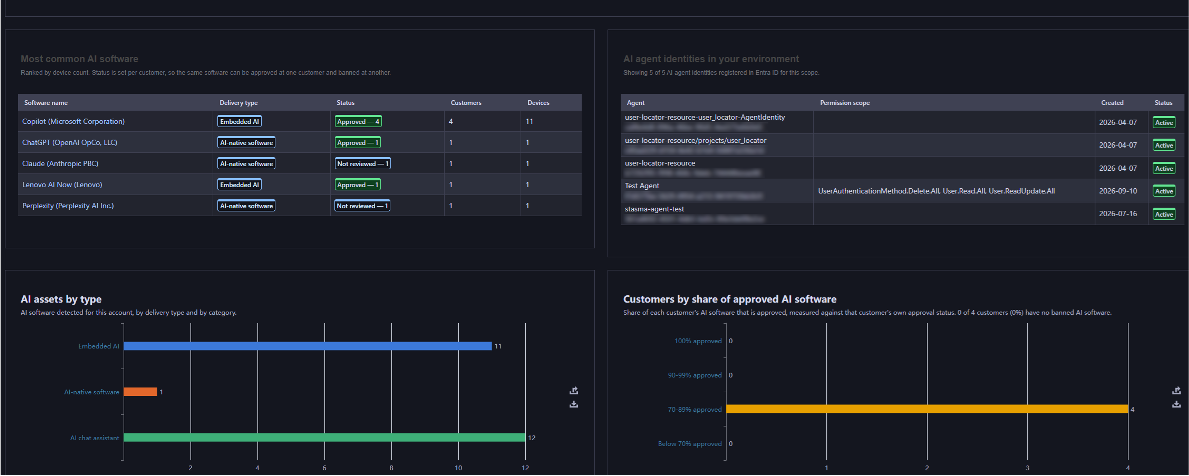This screenshot has width=1189, height=476.
Task: Select the user-locator-resource-user_locator-AgentIdentity agent row
Action: (902, 122)
